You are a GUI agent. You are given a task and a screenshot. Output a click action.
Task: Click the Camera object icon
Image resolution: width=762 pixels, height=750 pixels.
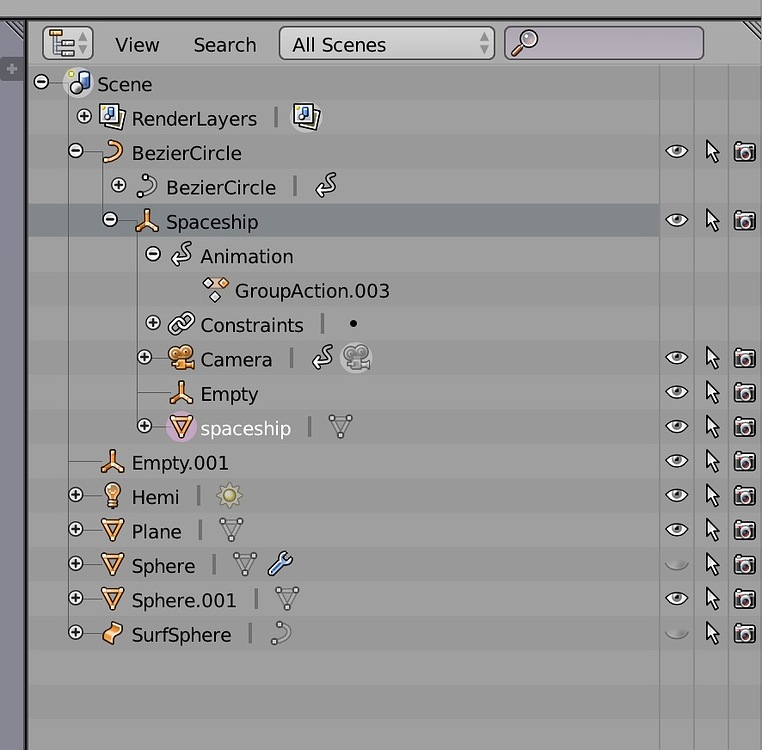tap(181, 358)
